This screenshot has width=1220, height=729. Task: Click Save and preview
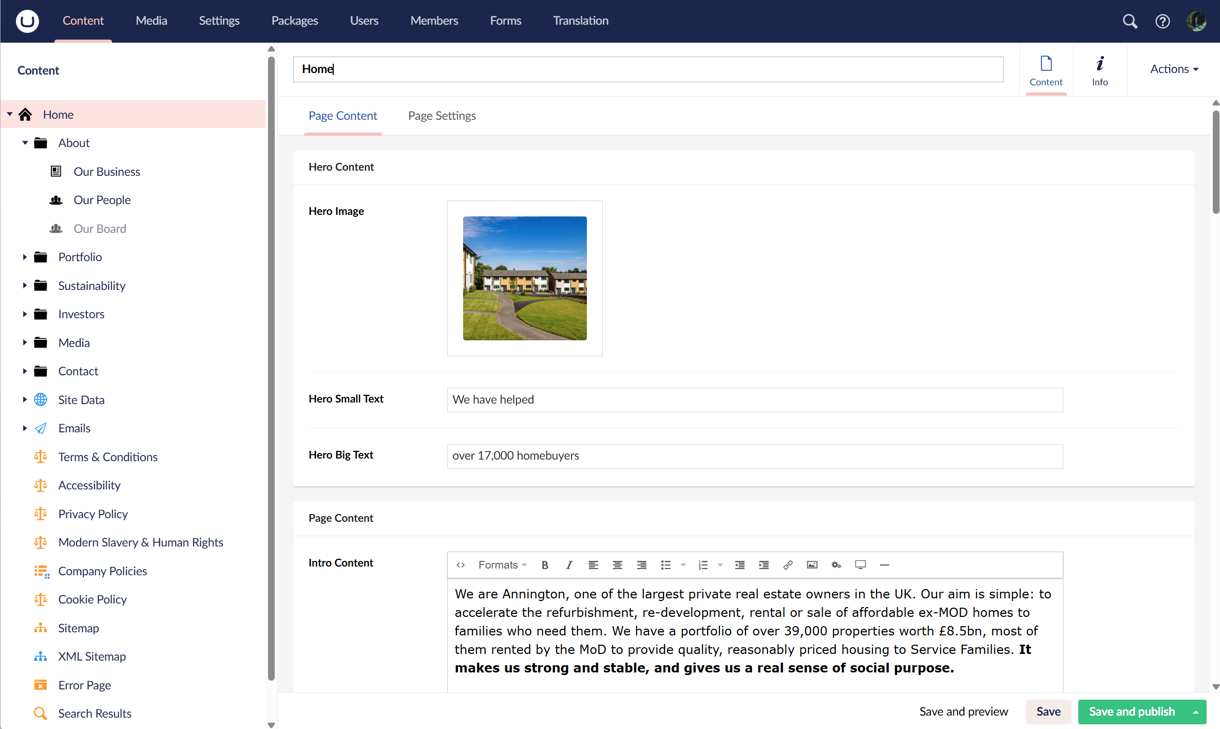[962, 711]
